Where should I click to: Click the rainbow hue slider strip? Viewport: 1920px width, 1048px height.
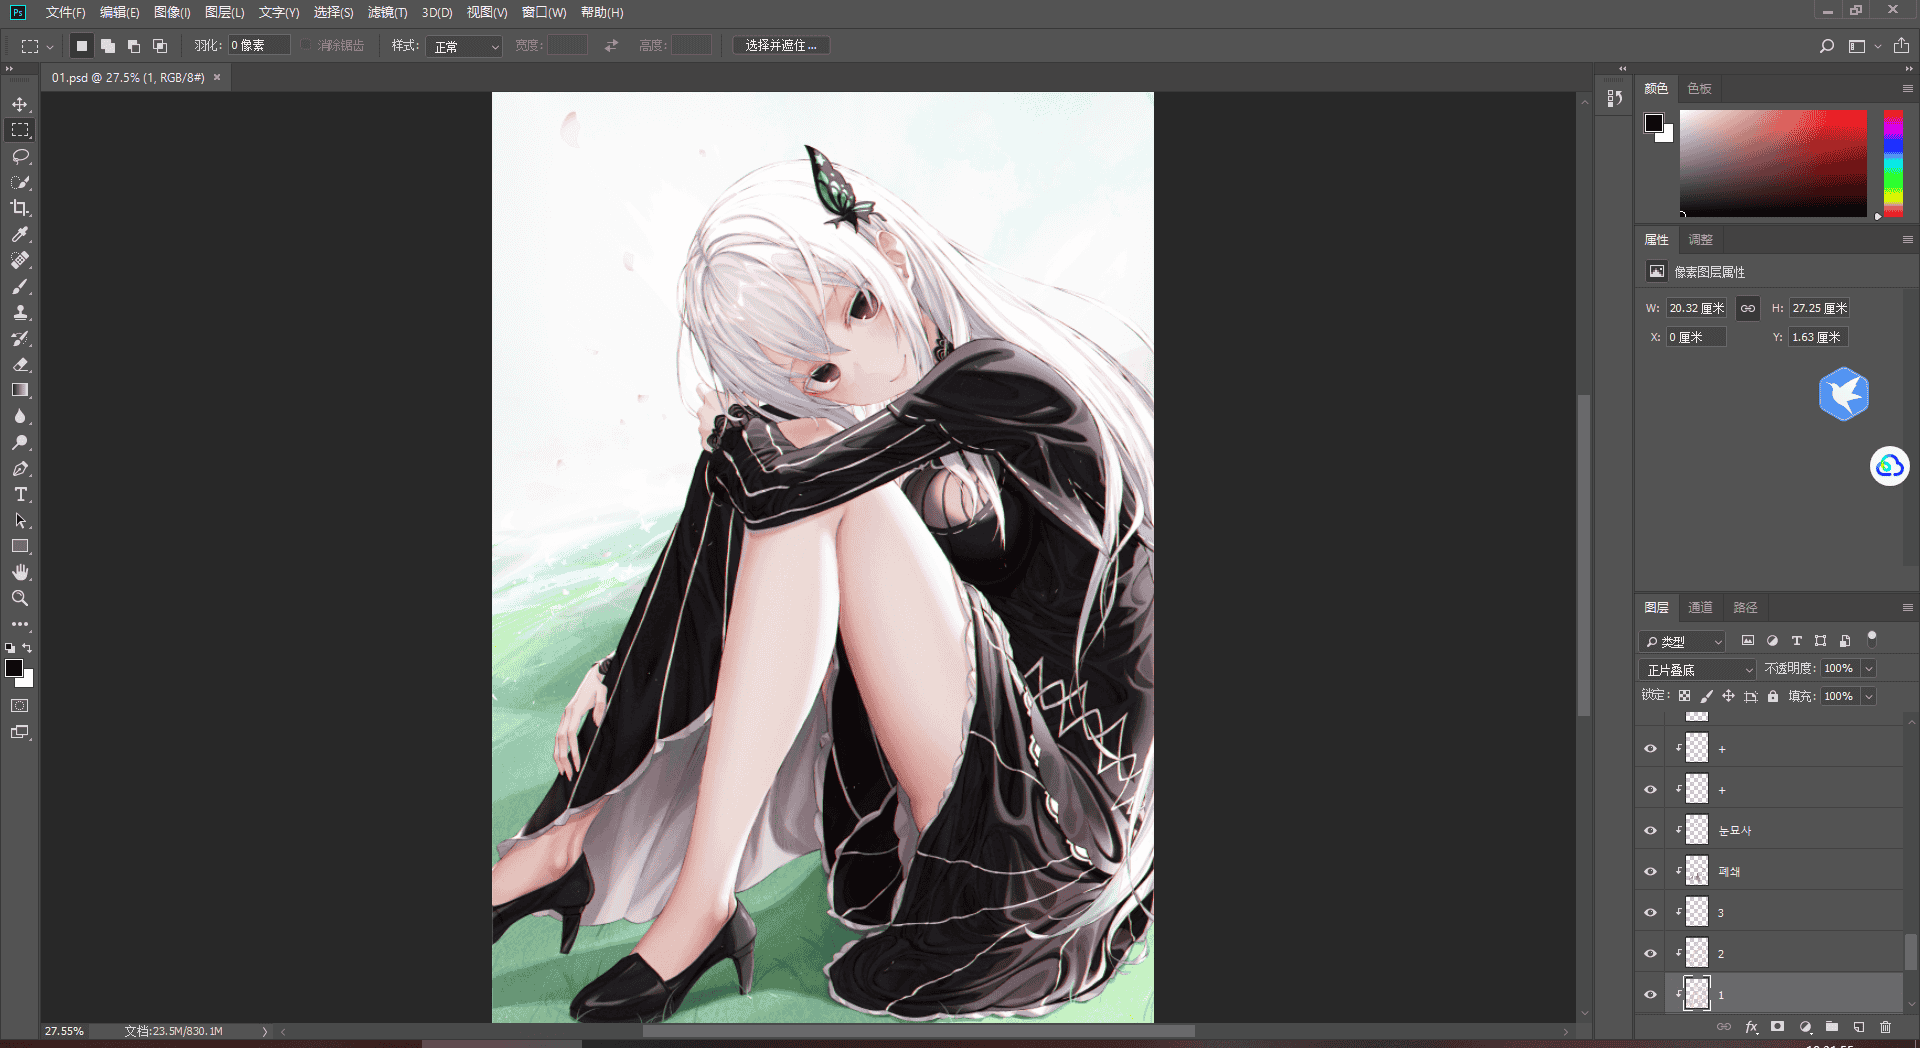[1893, 164]
